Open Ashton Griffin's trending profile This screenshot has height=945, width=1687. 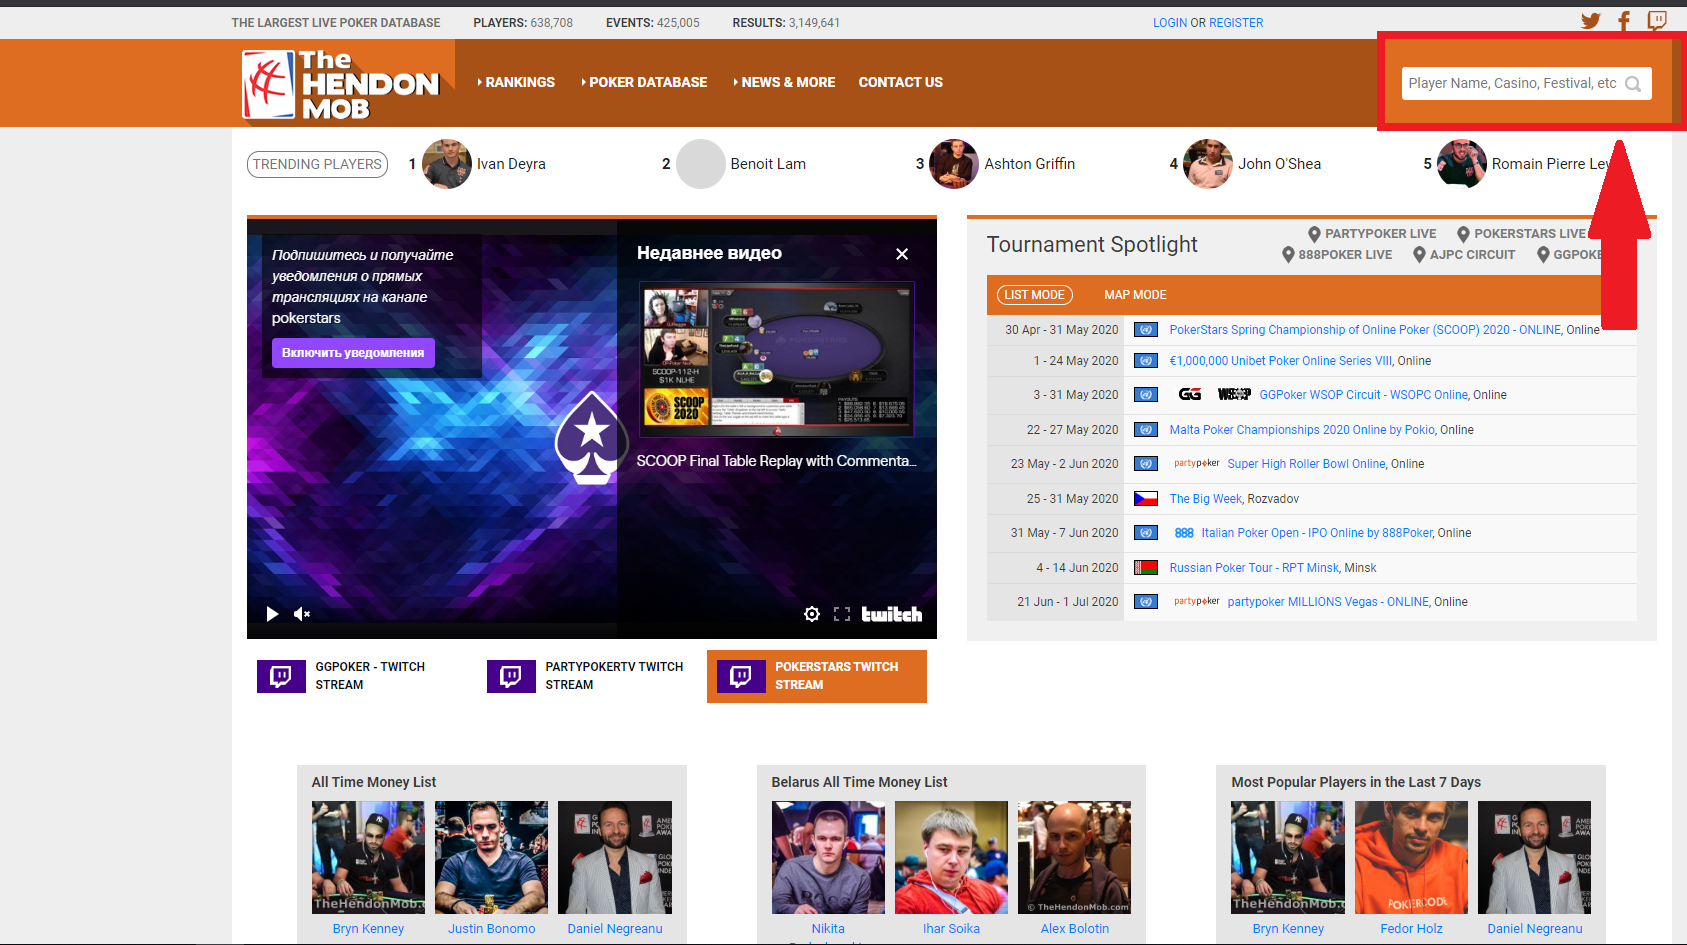(1029, 164)
